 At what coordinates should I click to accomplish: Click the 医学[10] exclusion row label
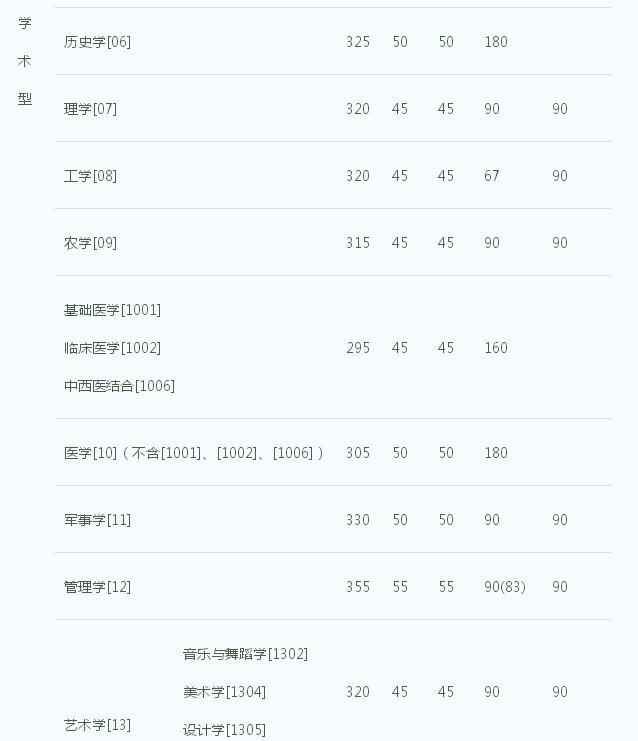[194, 453]
